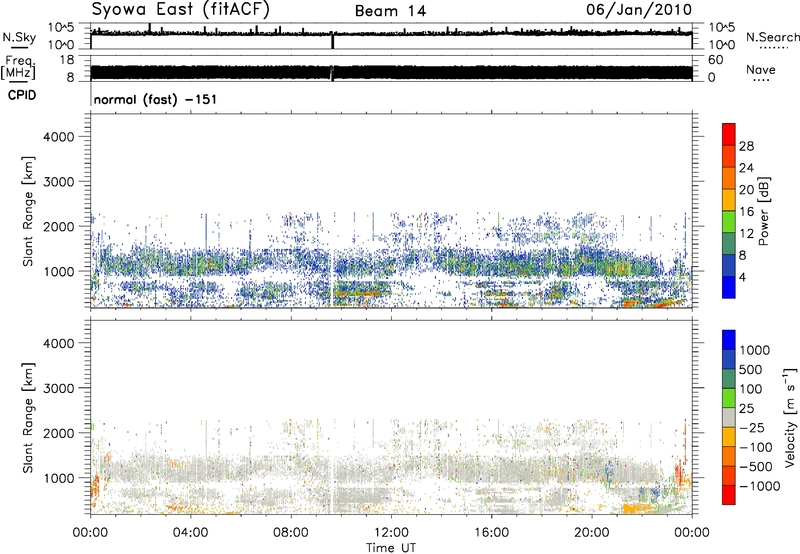Click the '2000' tick on the velocity panel
The image size is (800, 554).
click(58, 433)
